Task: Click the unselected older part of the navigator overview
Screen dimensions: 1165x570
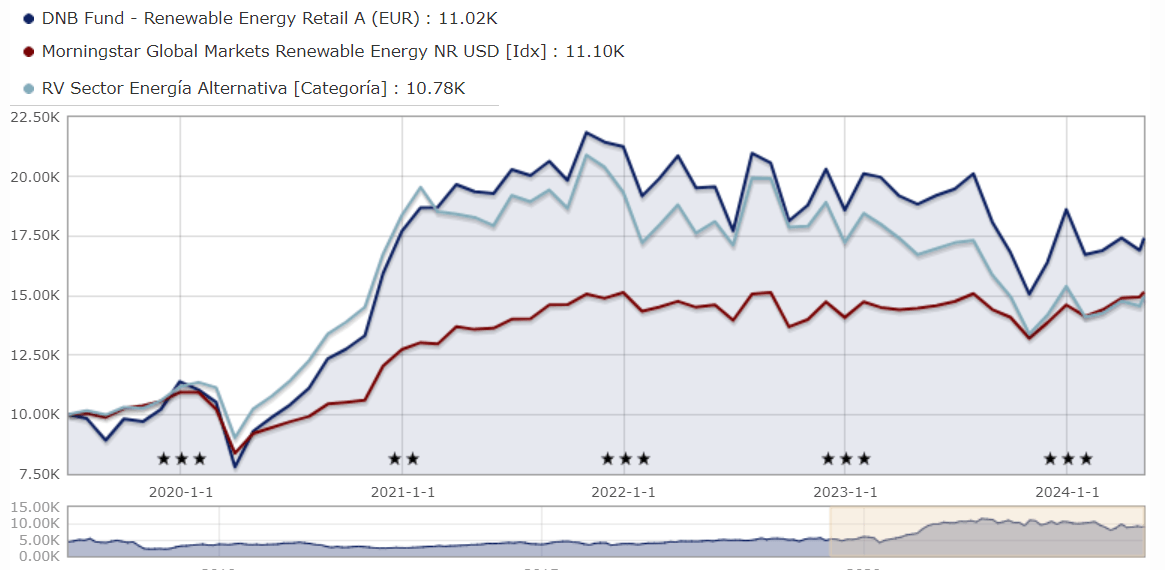Action: point(448,531)
